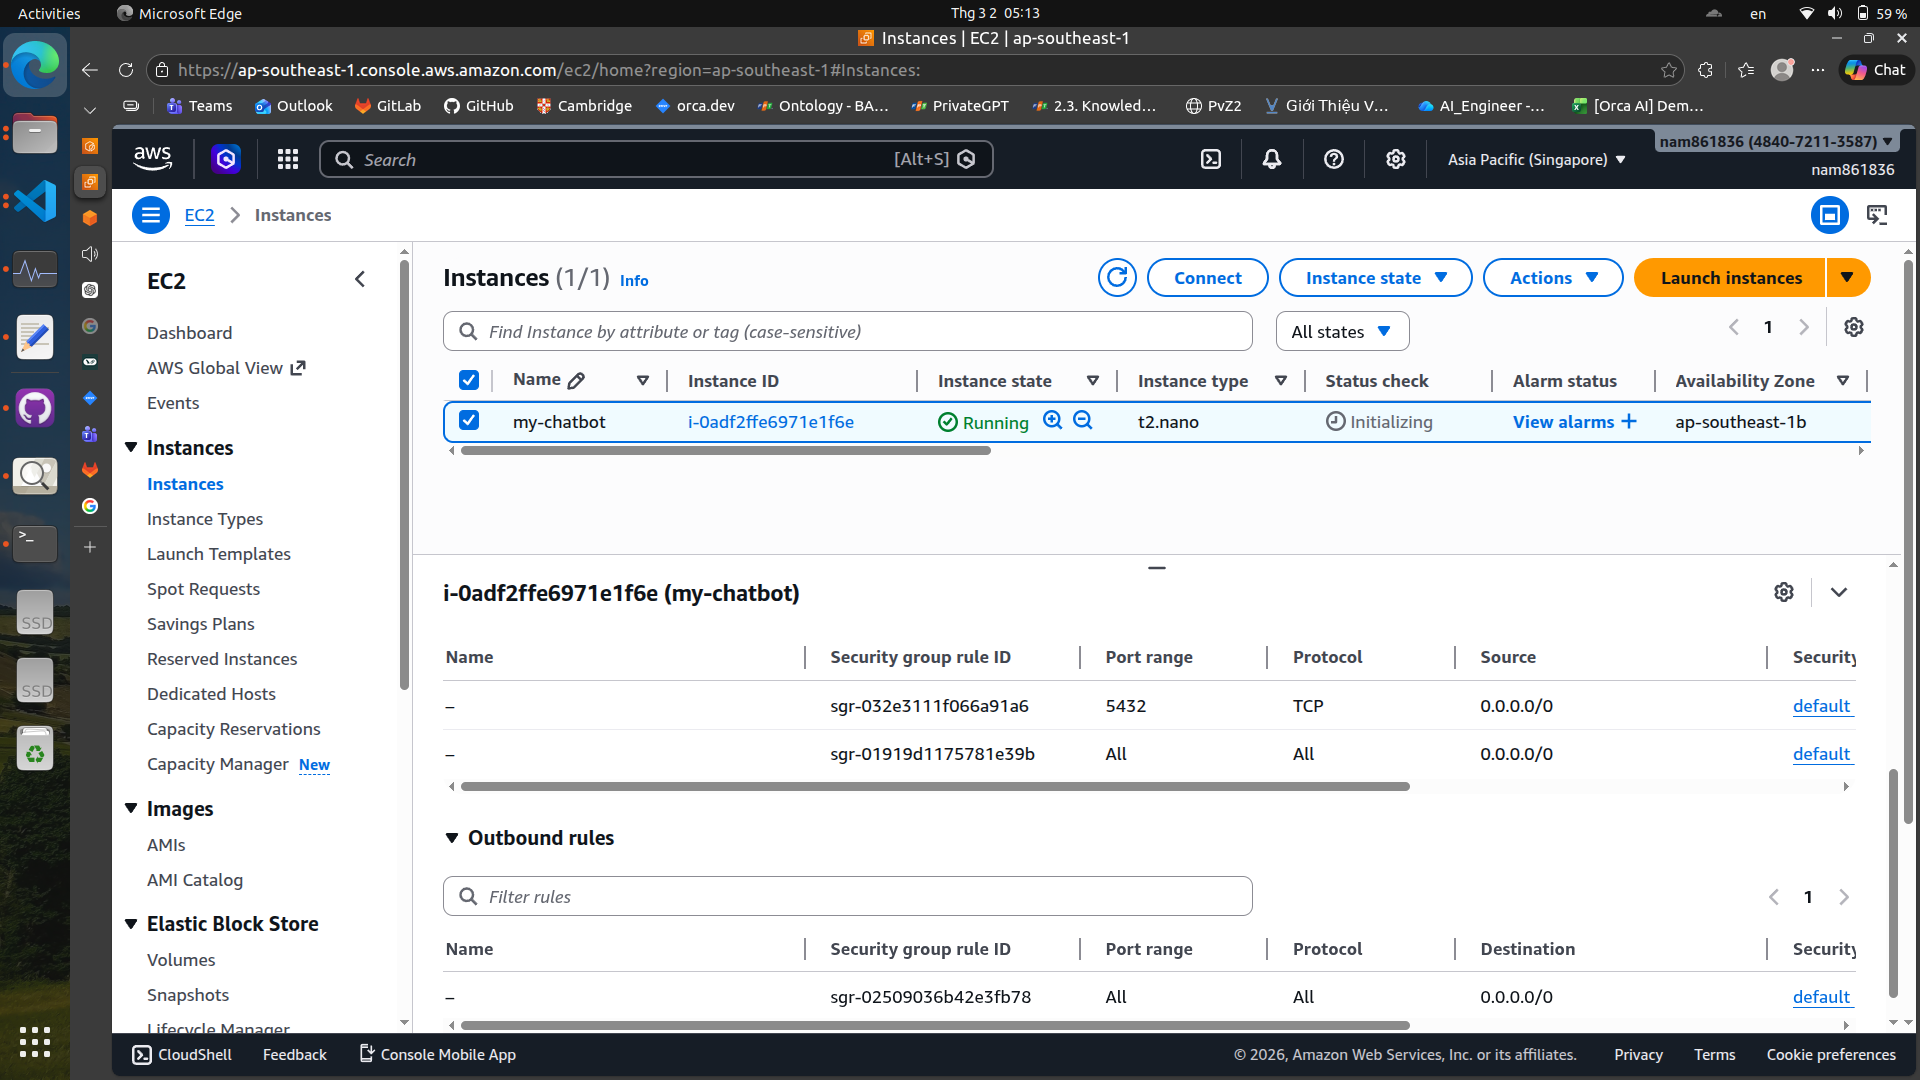The width and height of the screenshot is (1920, 1080).
Task: Launch CloudShell from the top navigation icon
Action: (x=1210, y=158)
